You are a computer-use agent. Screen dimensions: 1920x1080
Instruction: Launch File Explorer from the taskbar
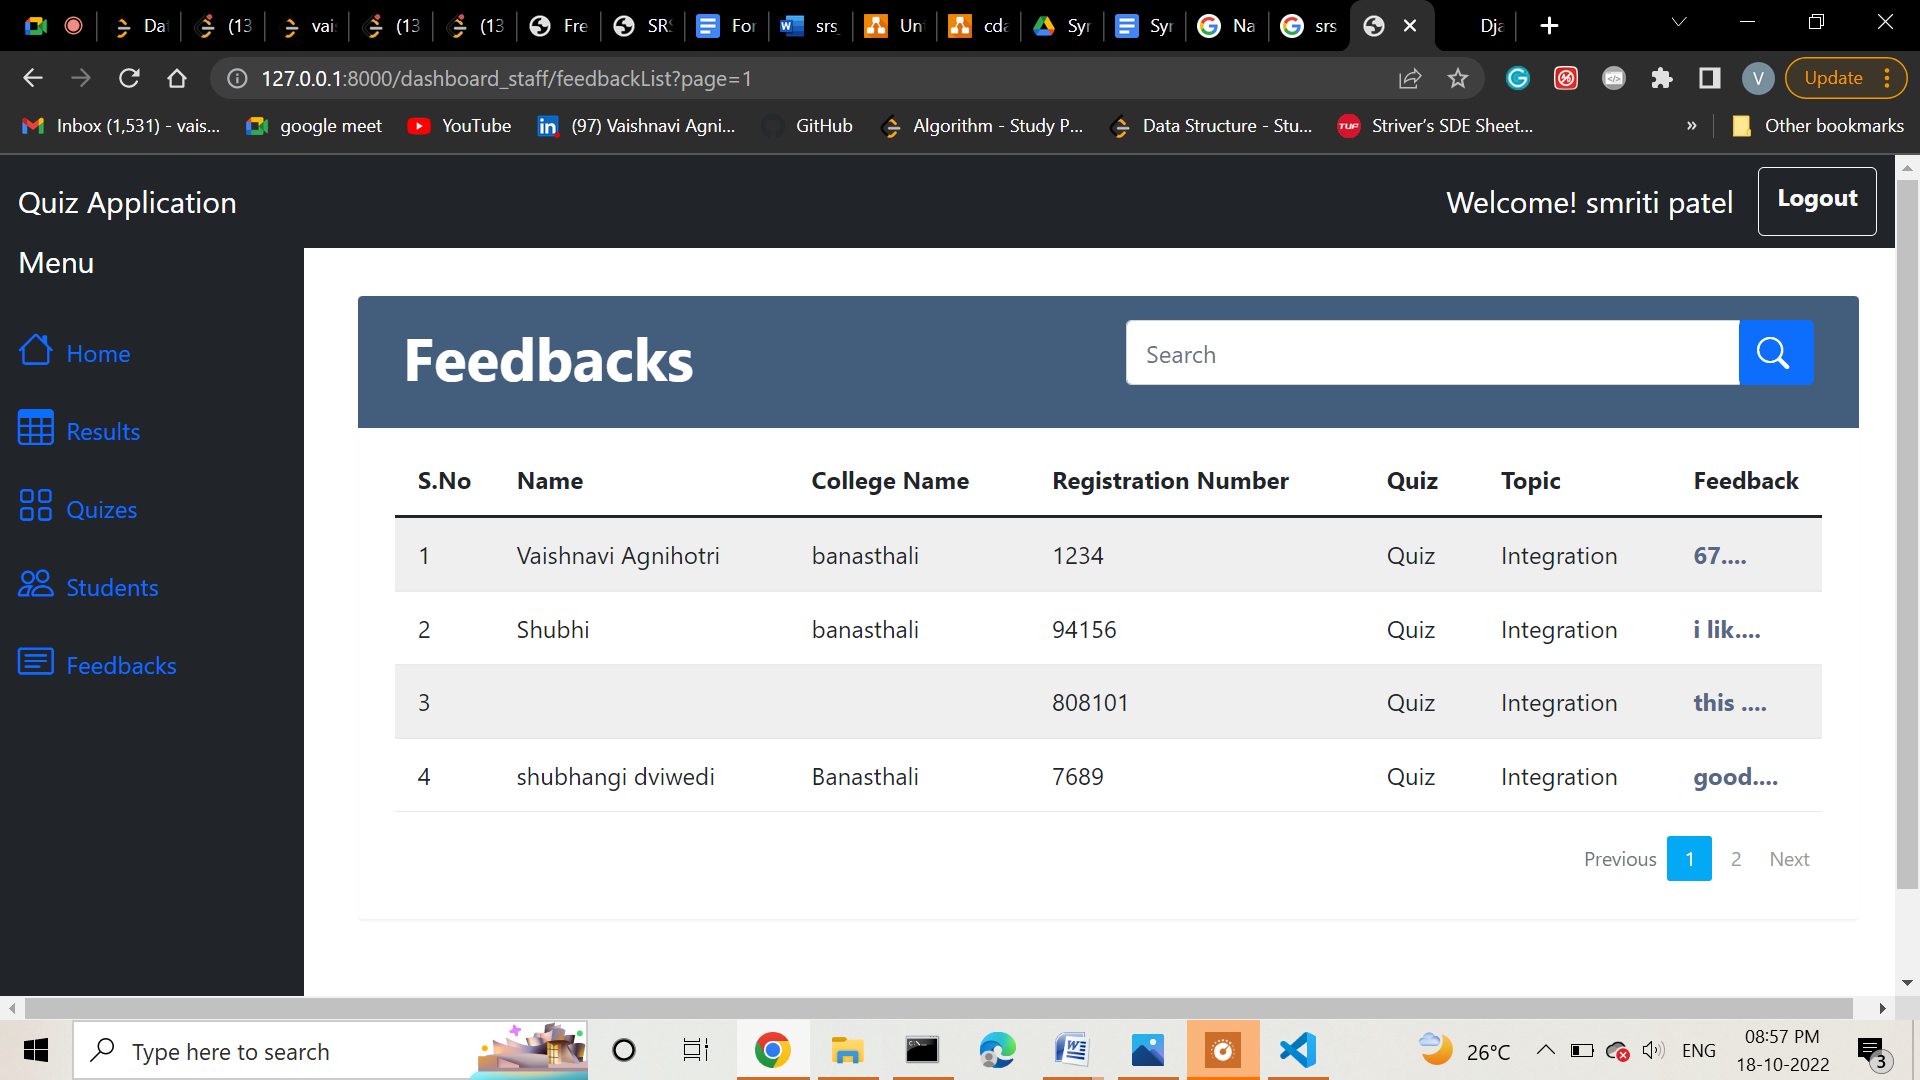point(847,1050)
